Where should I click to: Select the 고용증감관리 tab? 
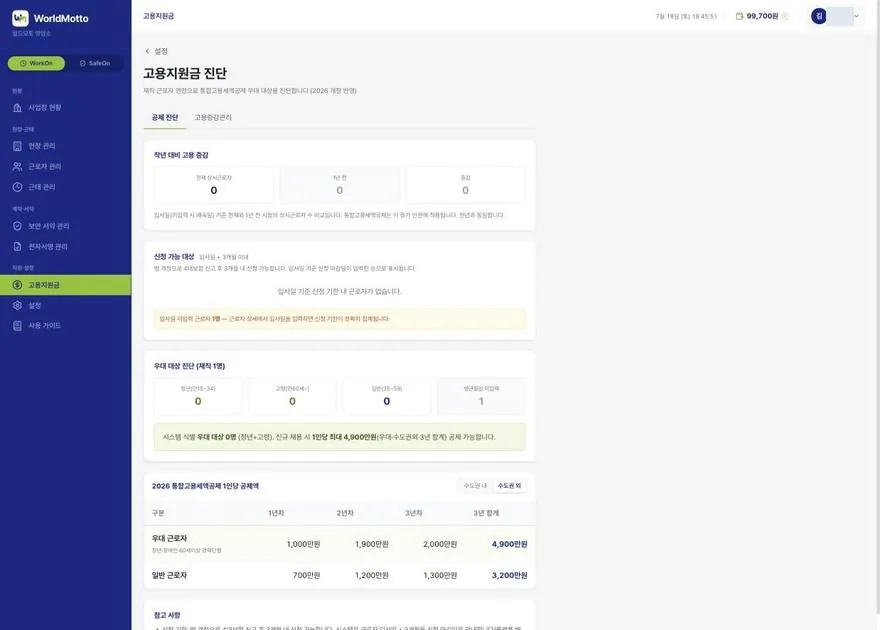pos(213,117)
